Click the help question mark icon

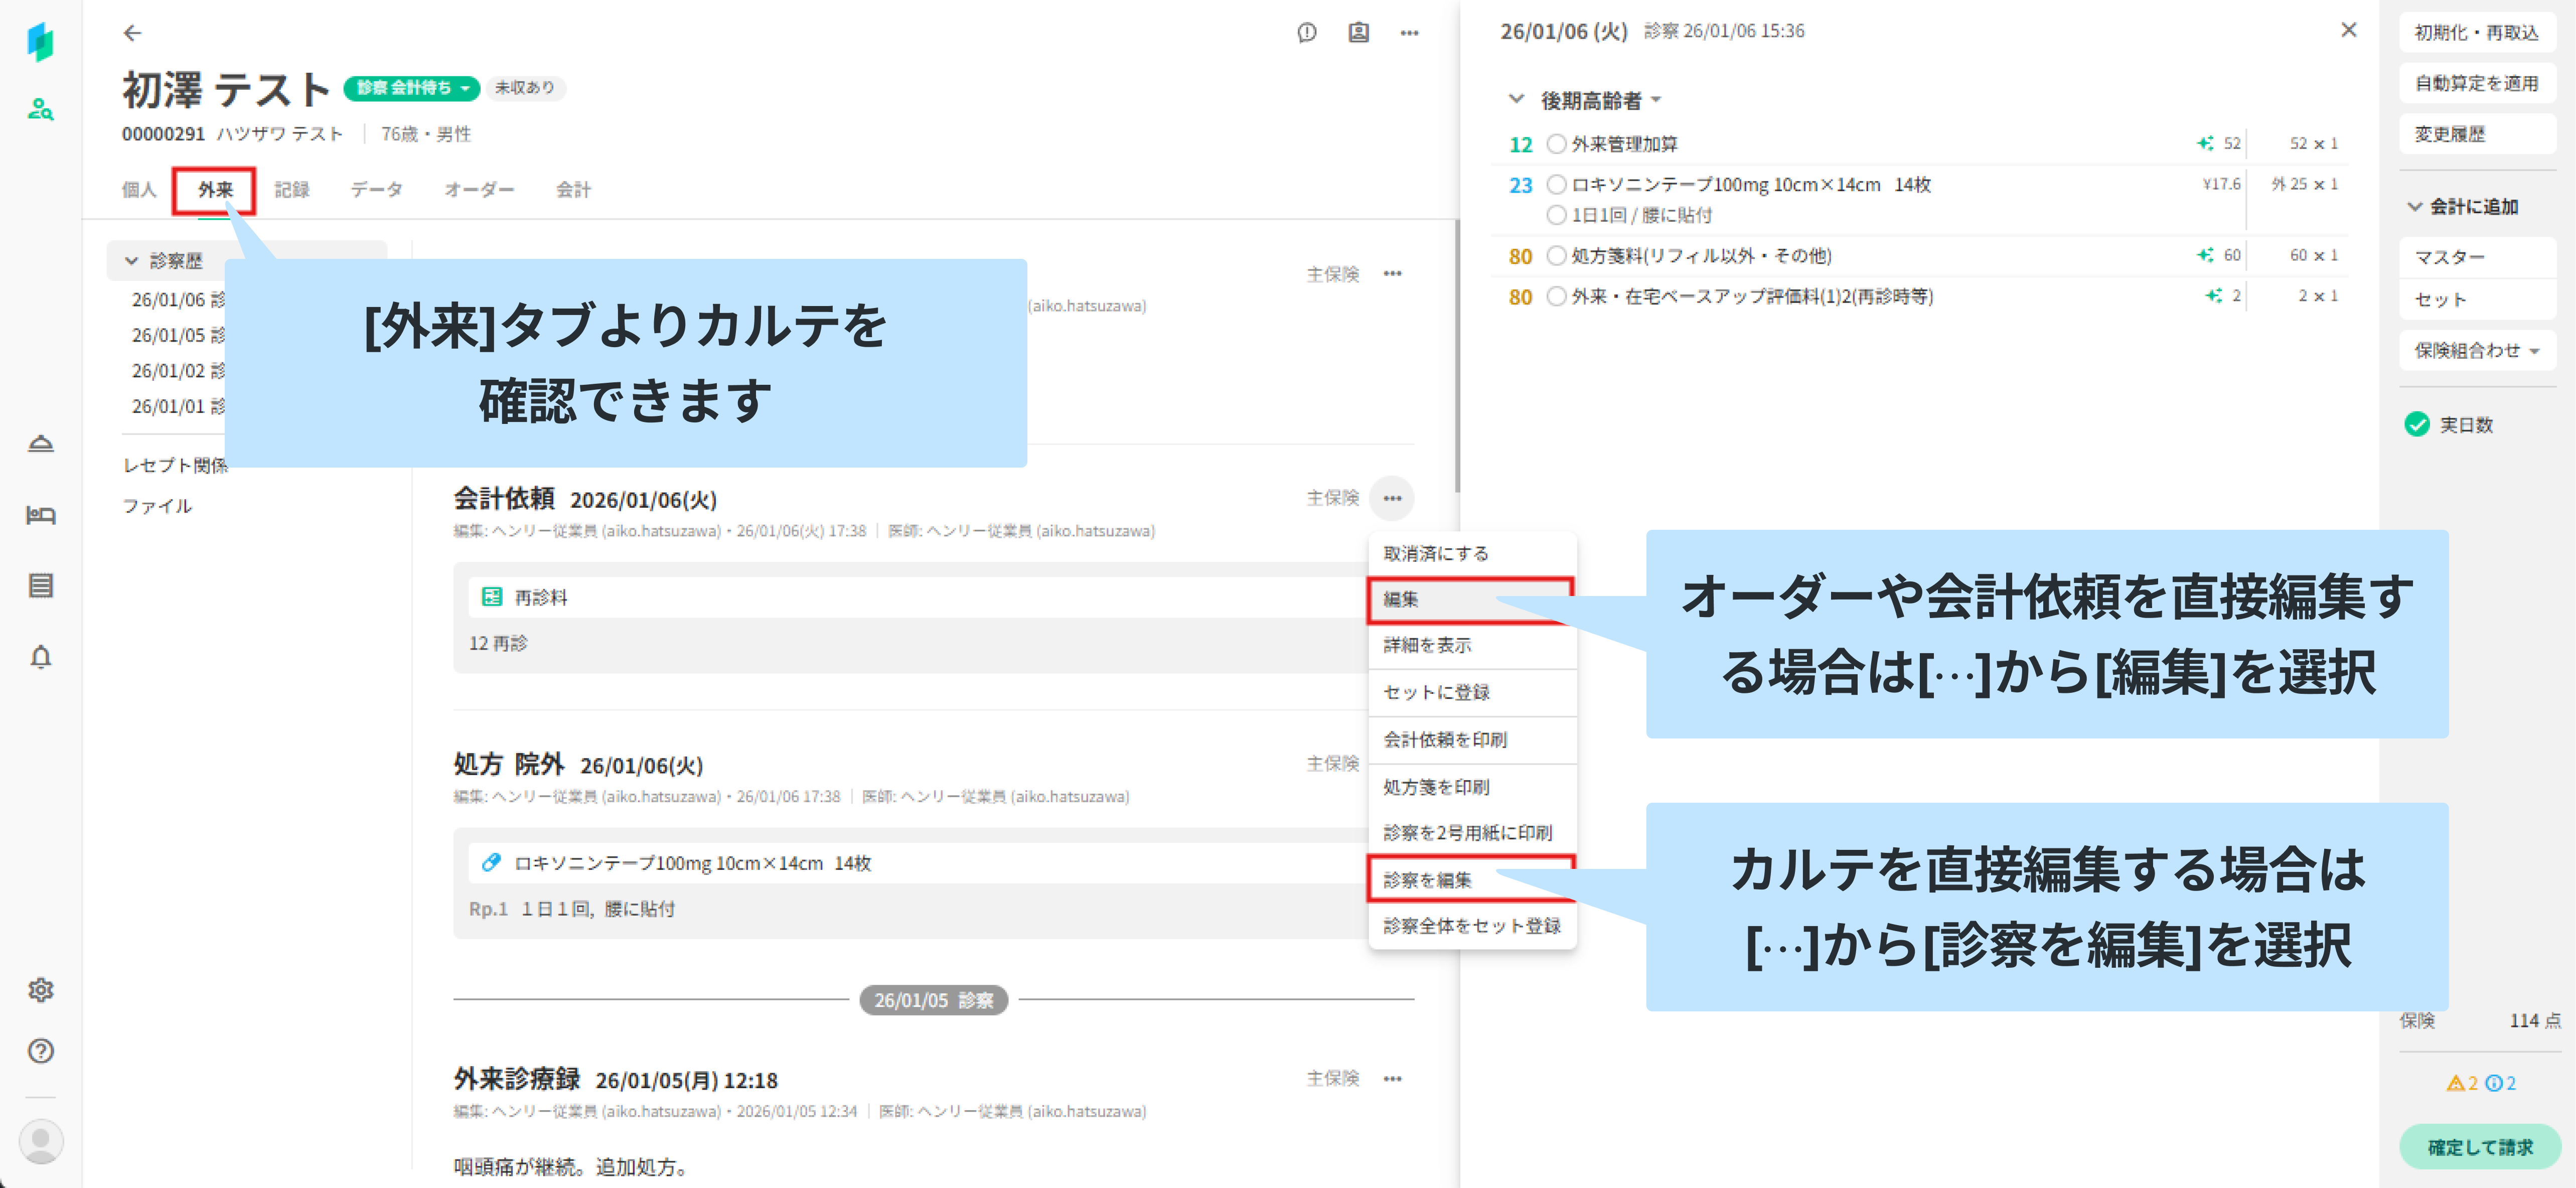point(40,1050)
